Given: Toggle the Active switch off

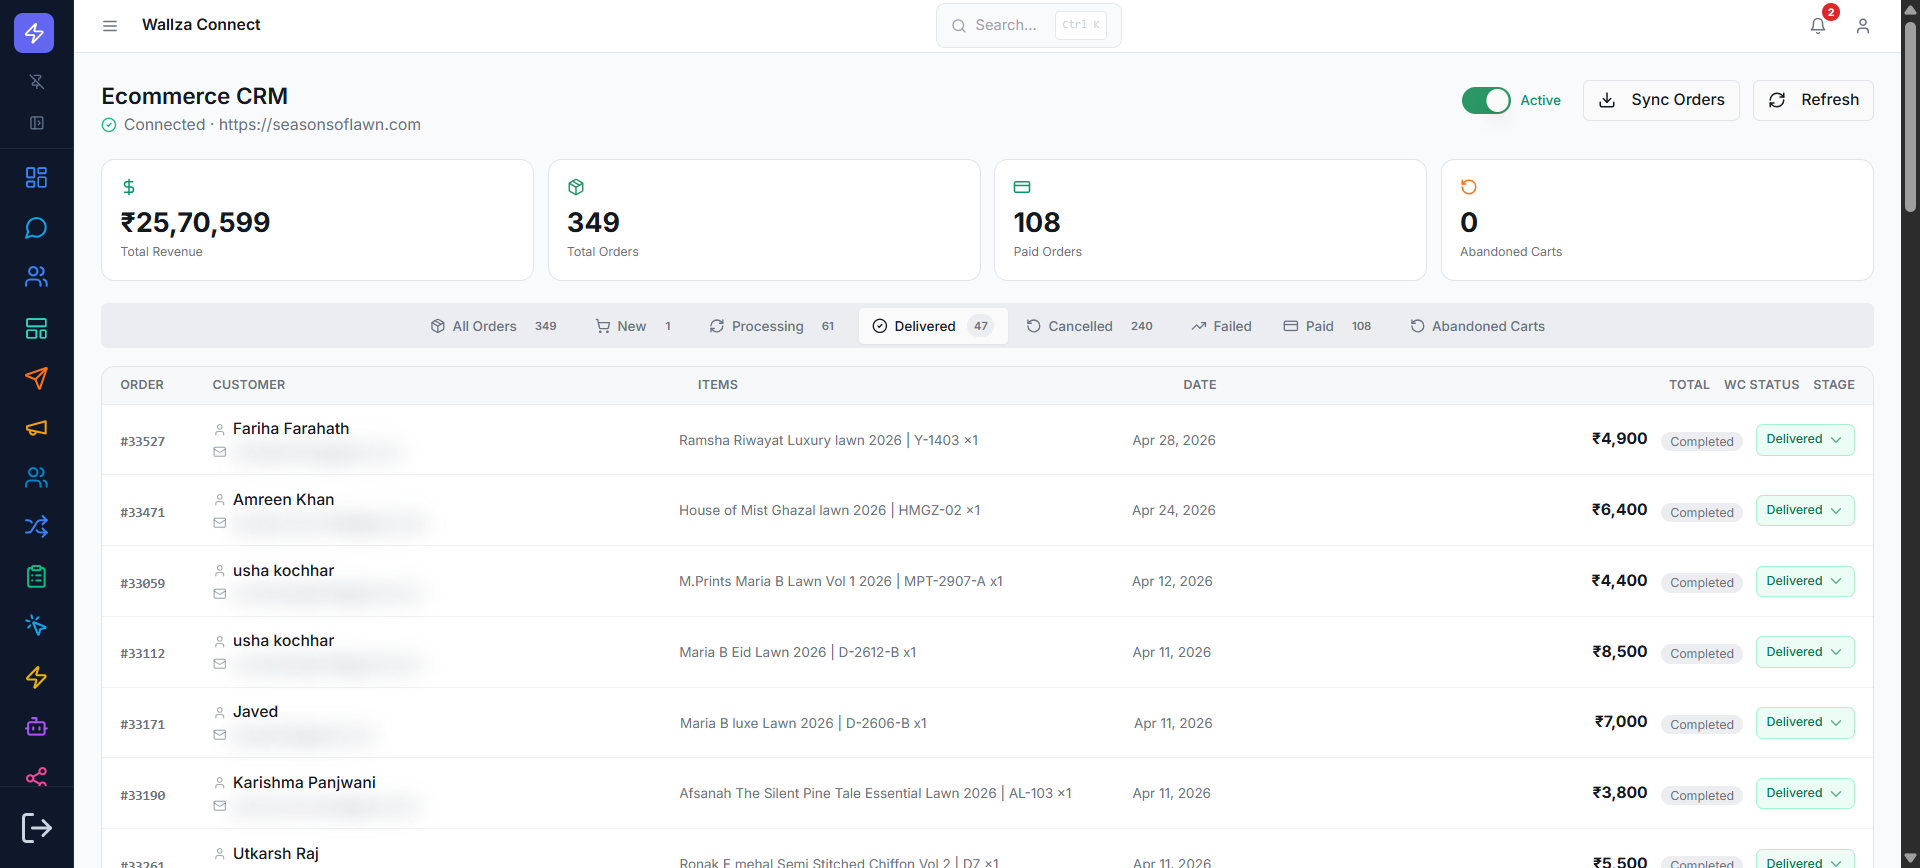Looking at the screenshot, I should coord(1486,100).
